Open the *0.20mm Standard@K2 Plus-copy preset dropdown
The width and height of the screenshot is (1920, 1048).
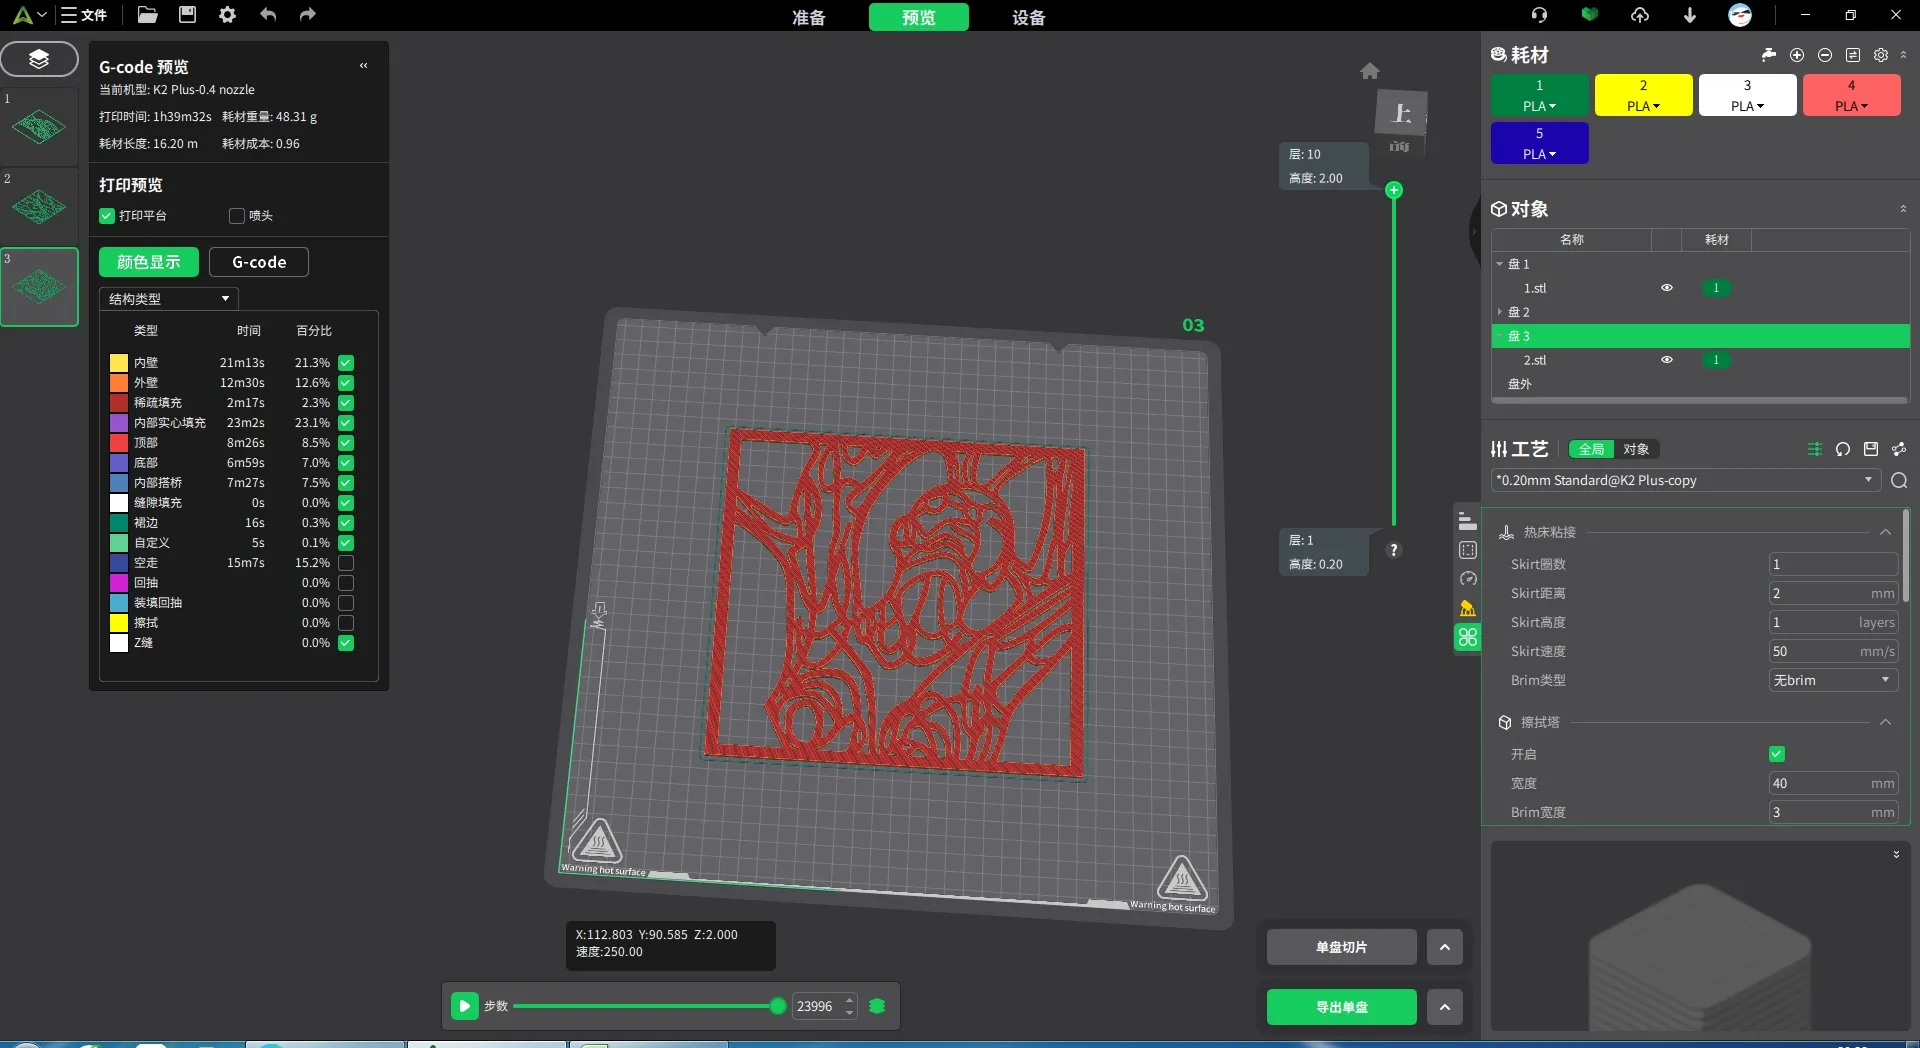coord(1685,481)
